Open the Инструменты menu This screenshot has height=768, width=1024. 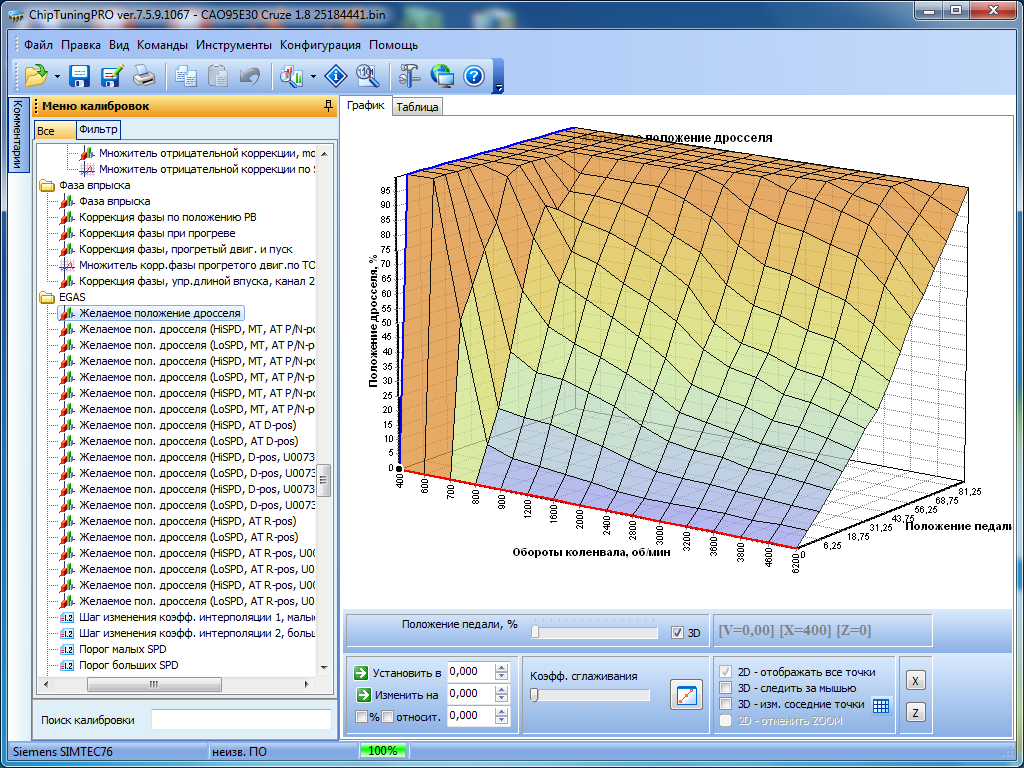coord(234,45)
